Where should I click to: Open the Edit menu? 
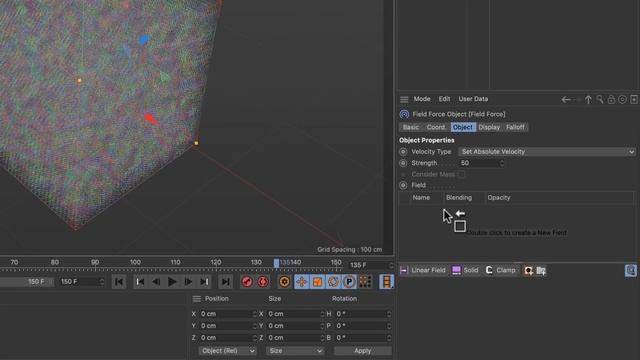point(444,99)
